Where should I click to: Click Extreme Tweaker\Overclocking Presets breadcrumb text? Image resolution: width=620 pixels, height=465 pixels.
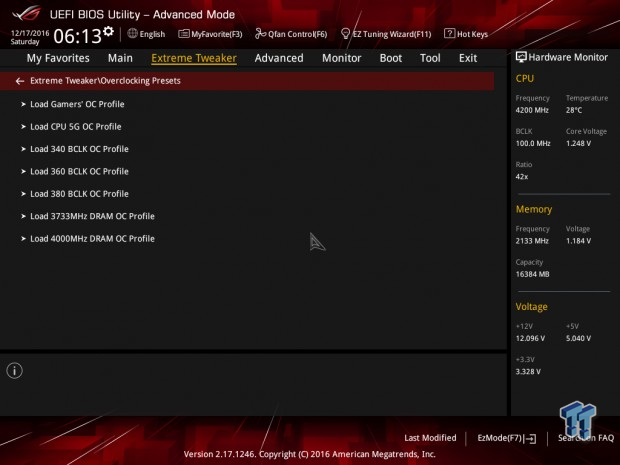pos(106,81)
